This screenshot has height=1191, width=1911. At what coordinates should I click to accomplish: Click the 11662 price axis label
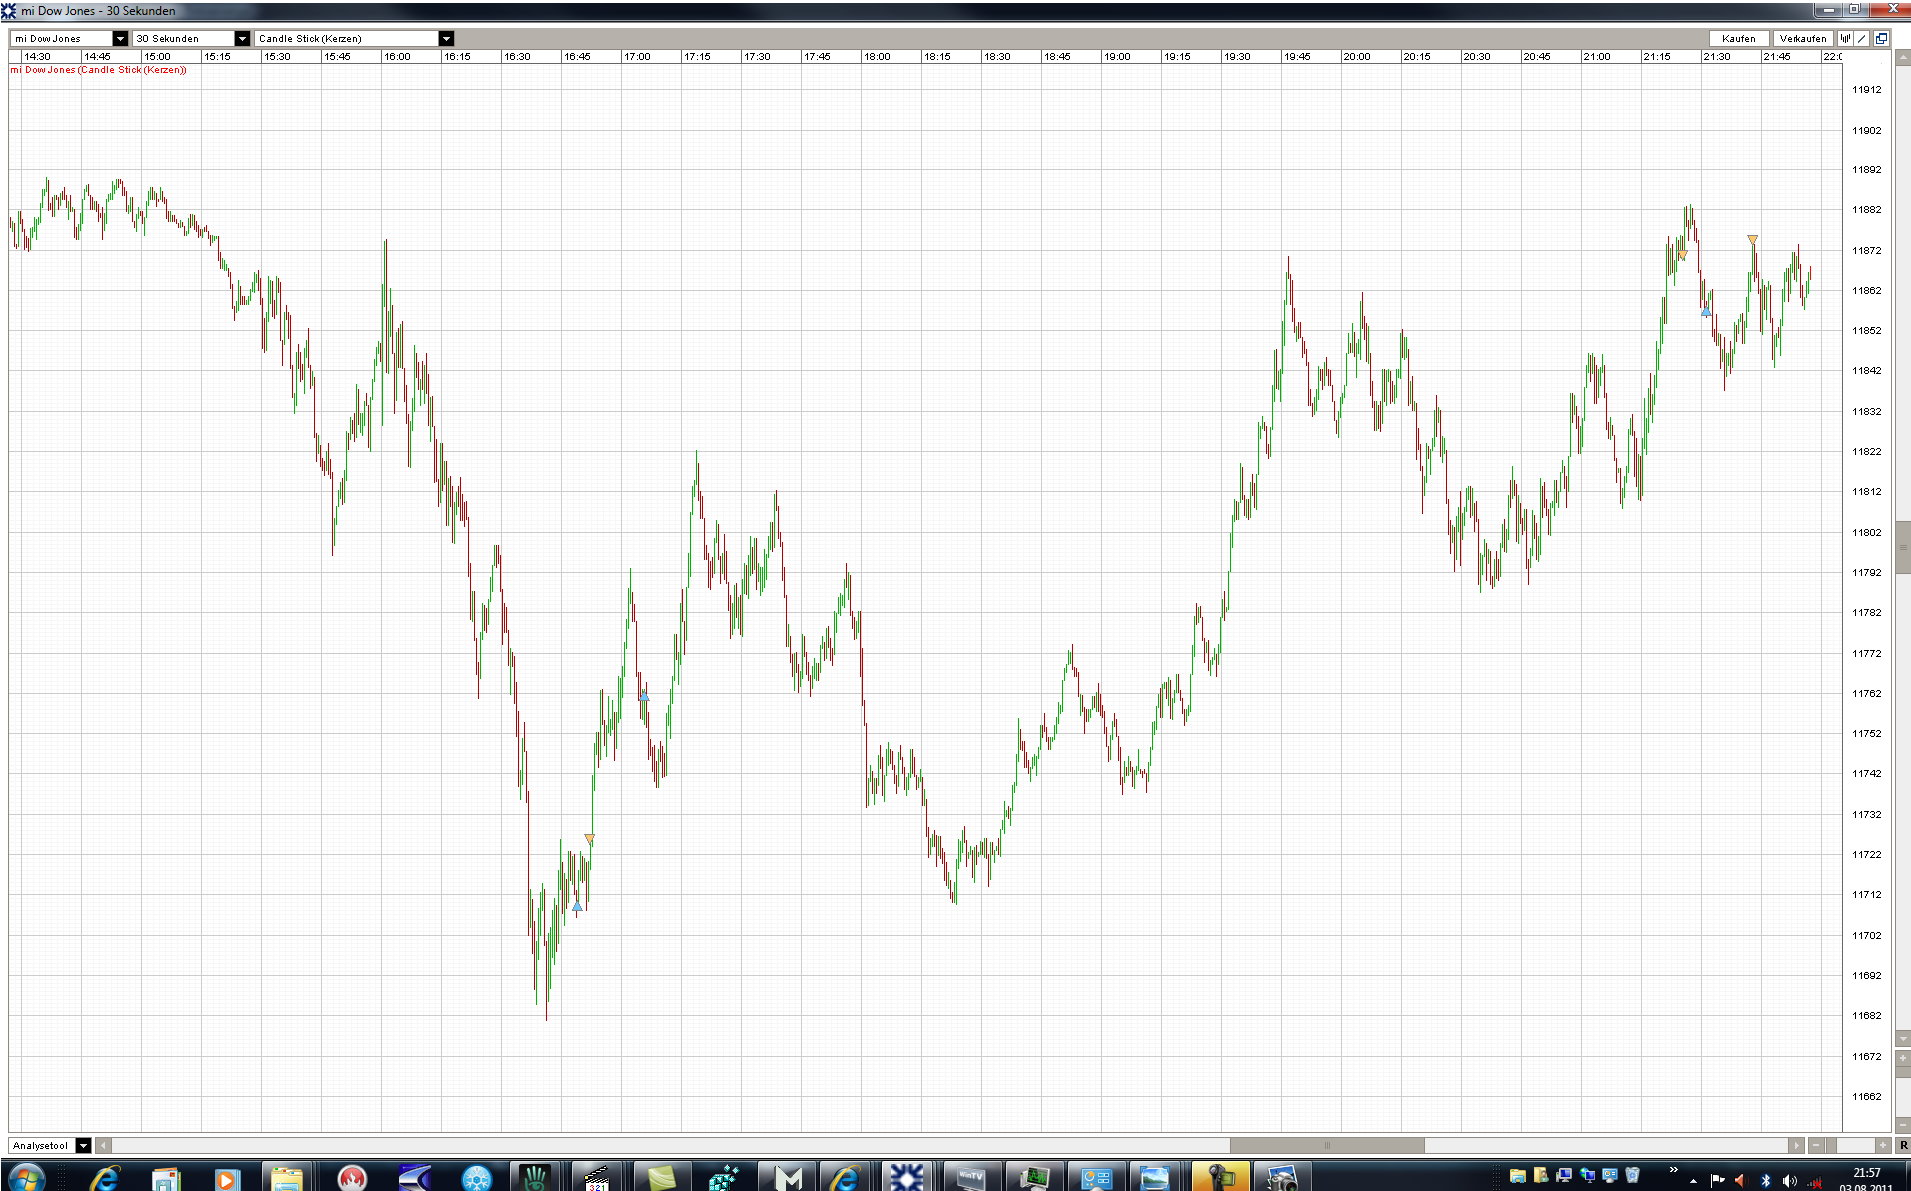point(1867,1097)
